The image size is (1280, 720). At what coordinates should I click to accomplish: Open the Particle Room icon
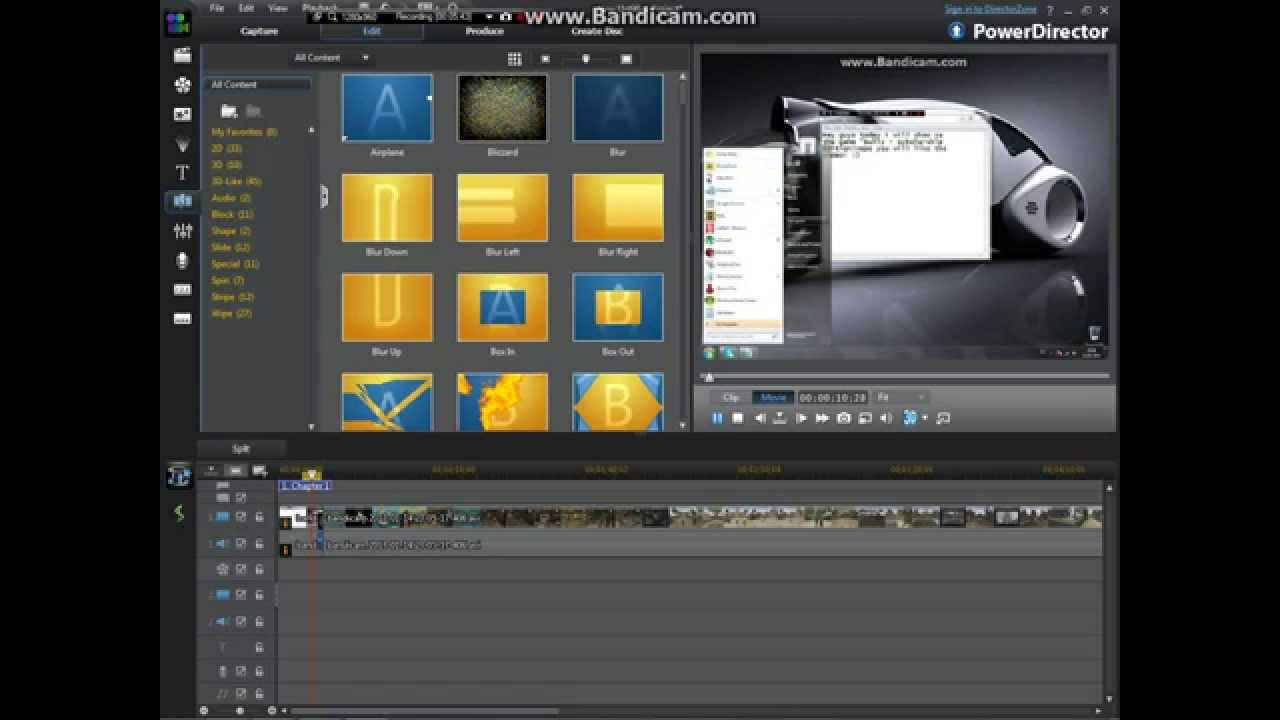[182, 144]
